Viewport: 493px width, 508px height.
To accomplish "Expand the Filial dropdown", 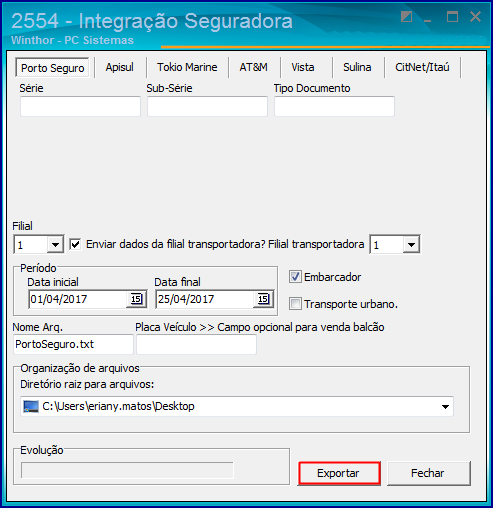I will pyautogui.click(x=55, y=245).
